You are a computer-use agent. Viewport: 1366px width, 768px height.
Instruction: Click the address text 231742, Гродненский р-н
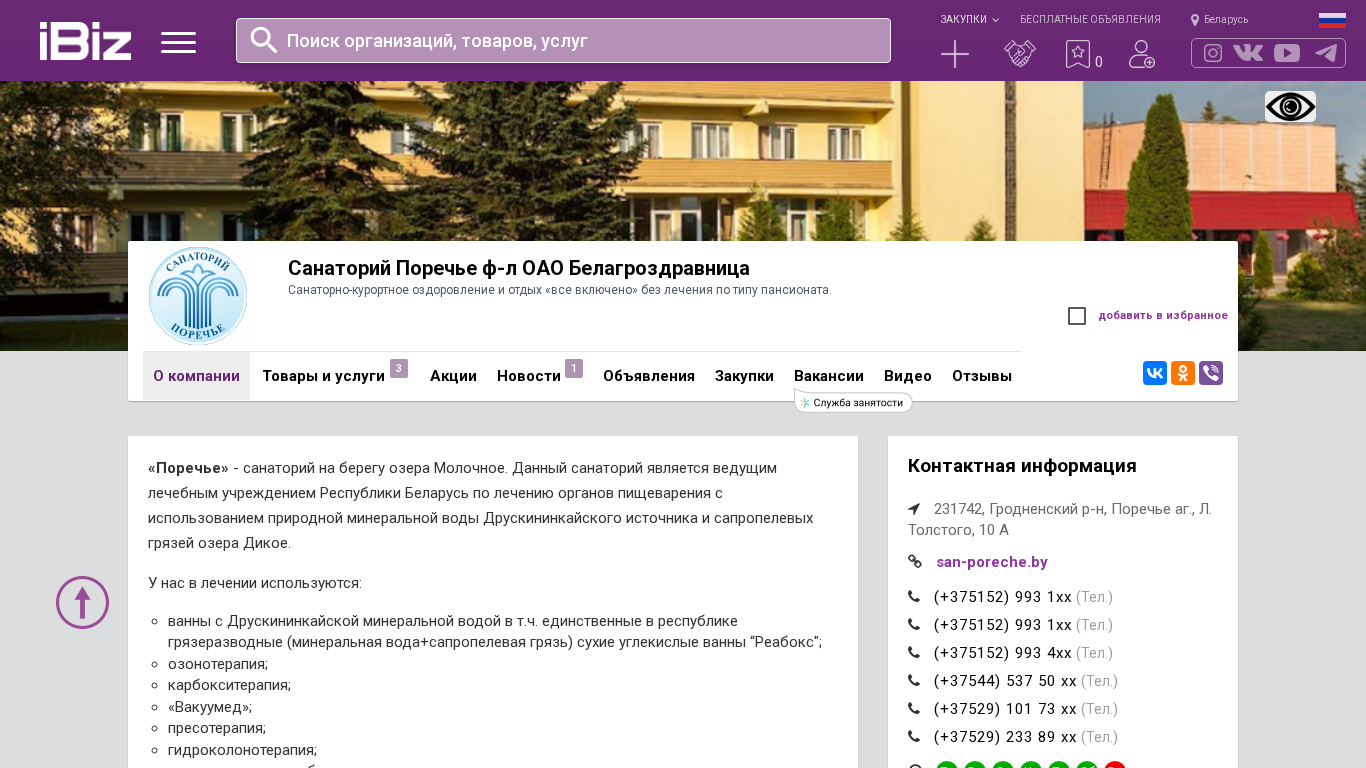tap(1060, 519)
